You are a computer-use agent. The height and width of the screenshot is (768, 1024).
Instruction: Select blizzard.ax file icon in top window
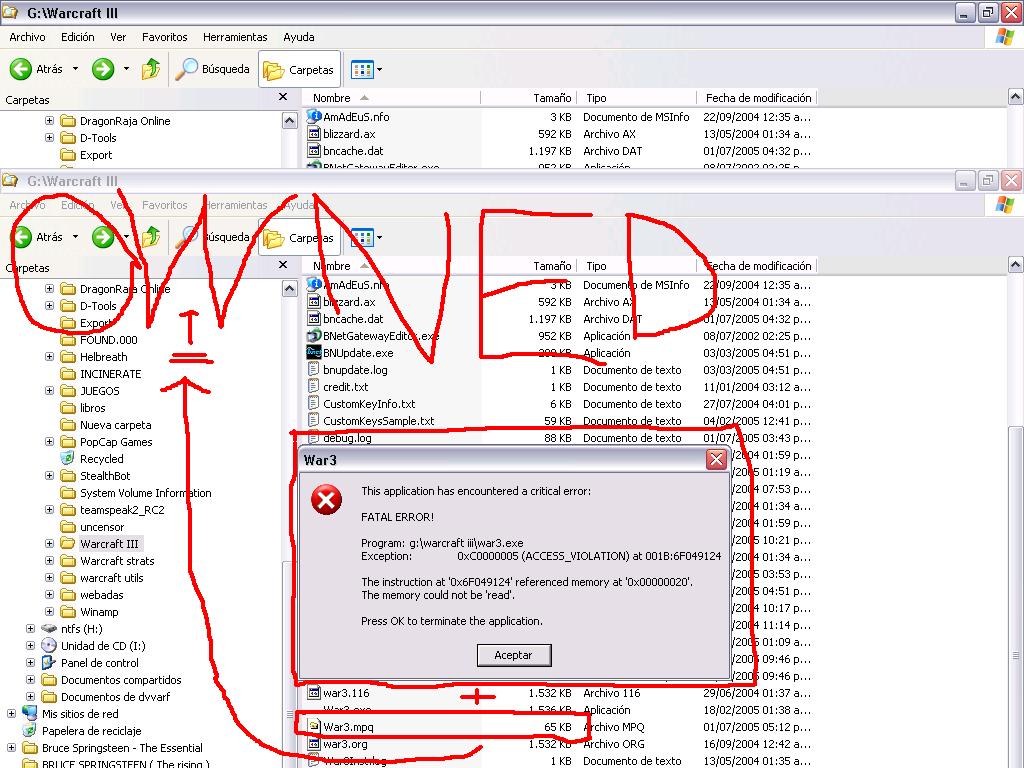313,134
